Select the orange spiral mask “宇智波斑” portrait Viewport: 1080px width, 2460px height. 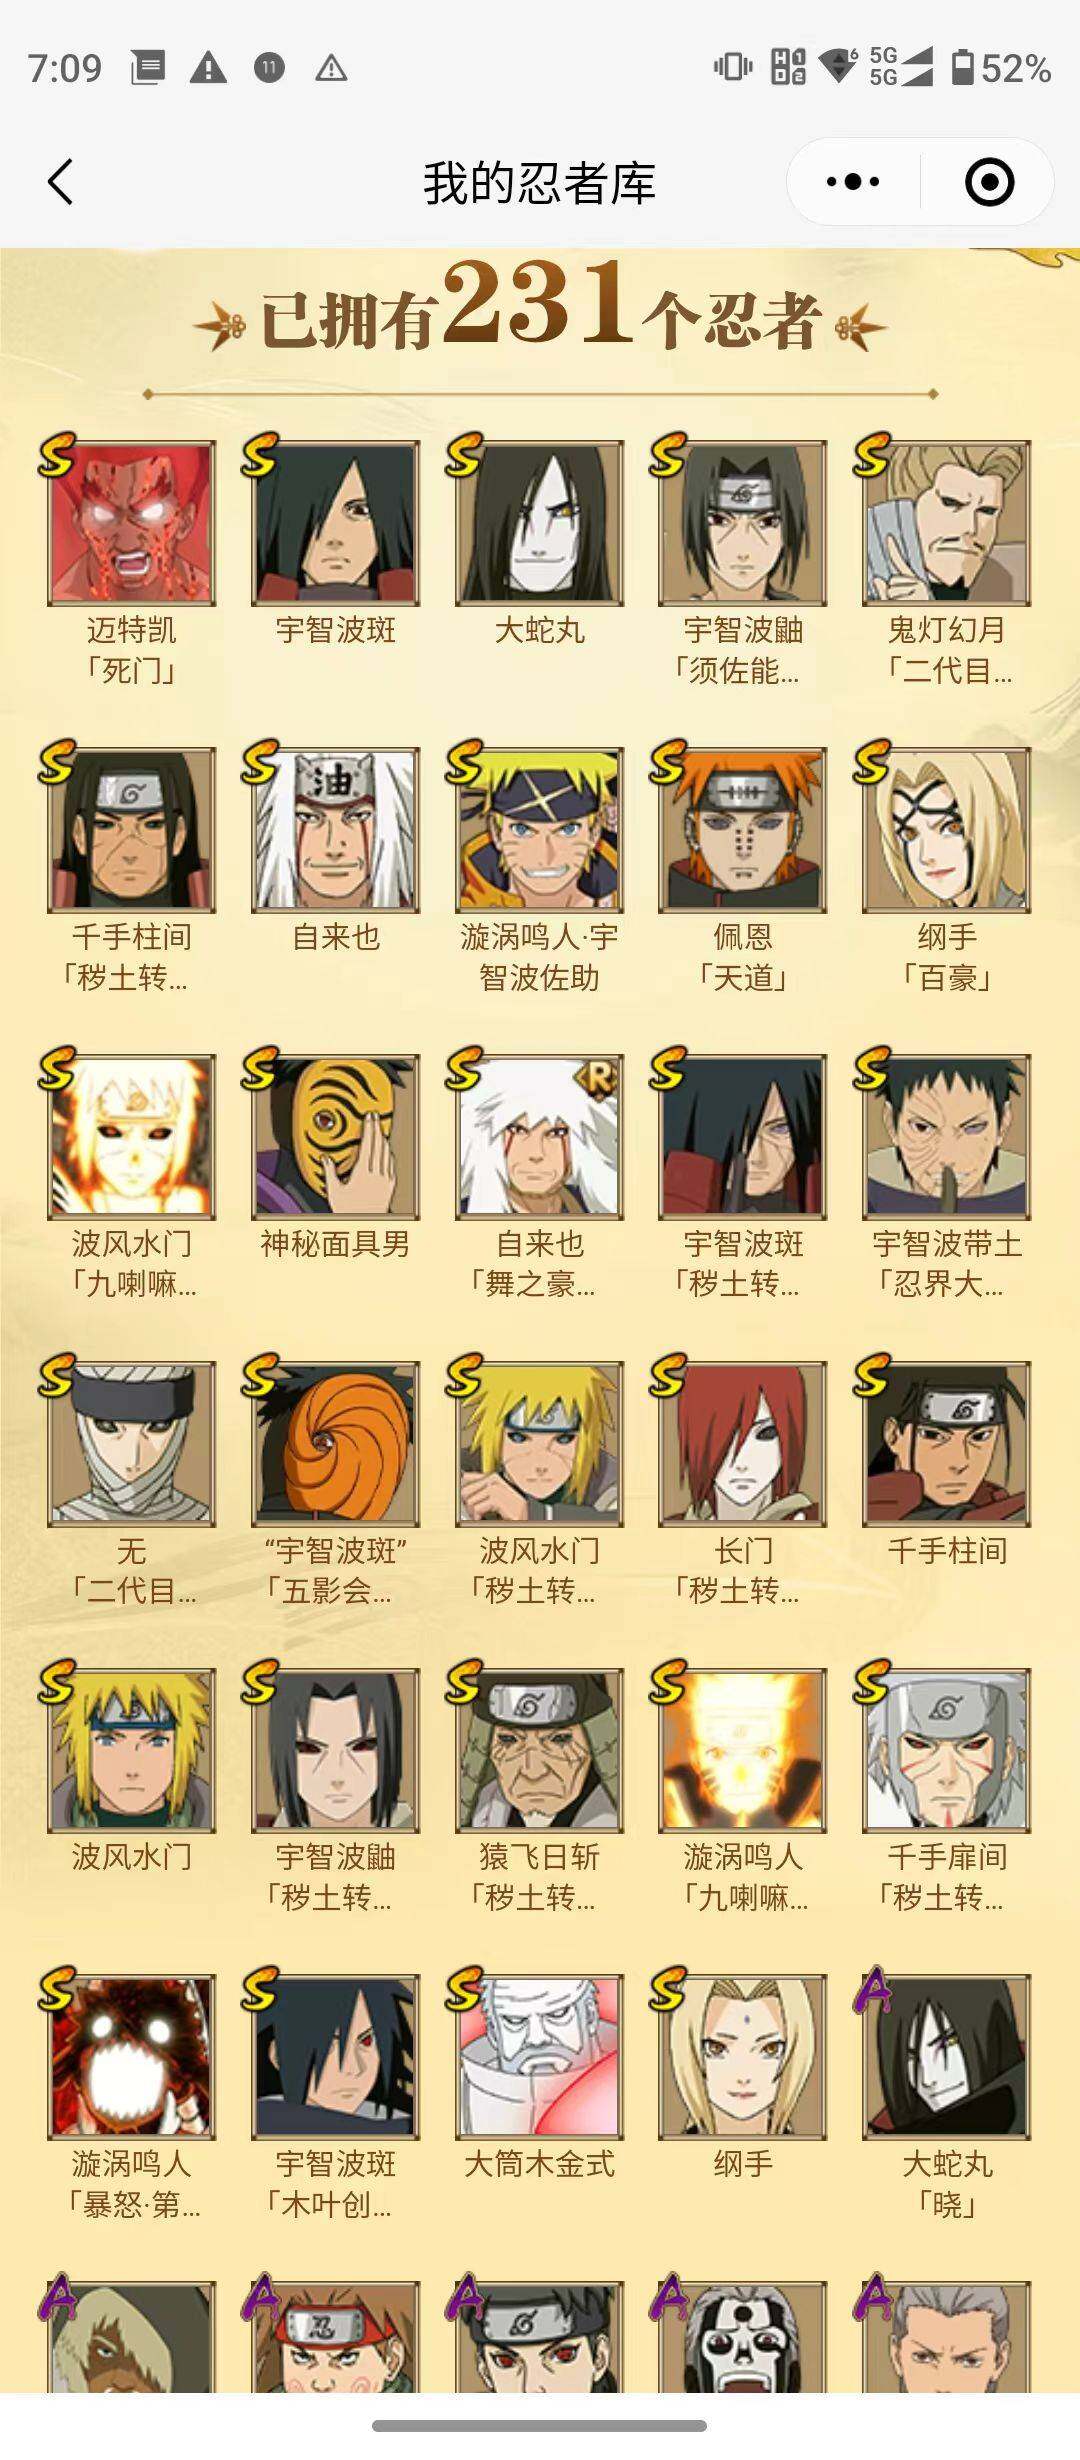pyautogui.click(x=335, y=1444)
